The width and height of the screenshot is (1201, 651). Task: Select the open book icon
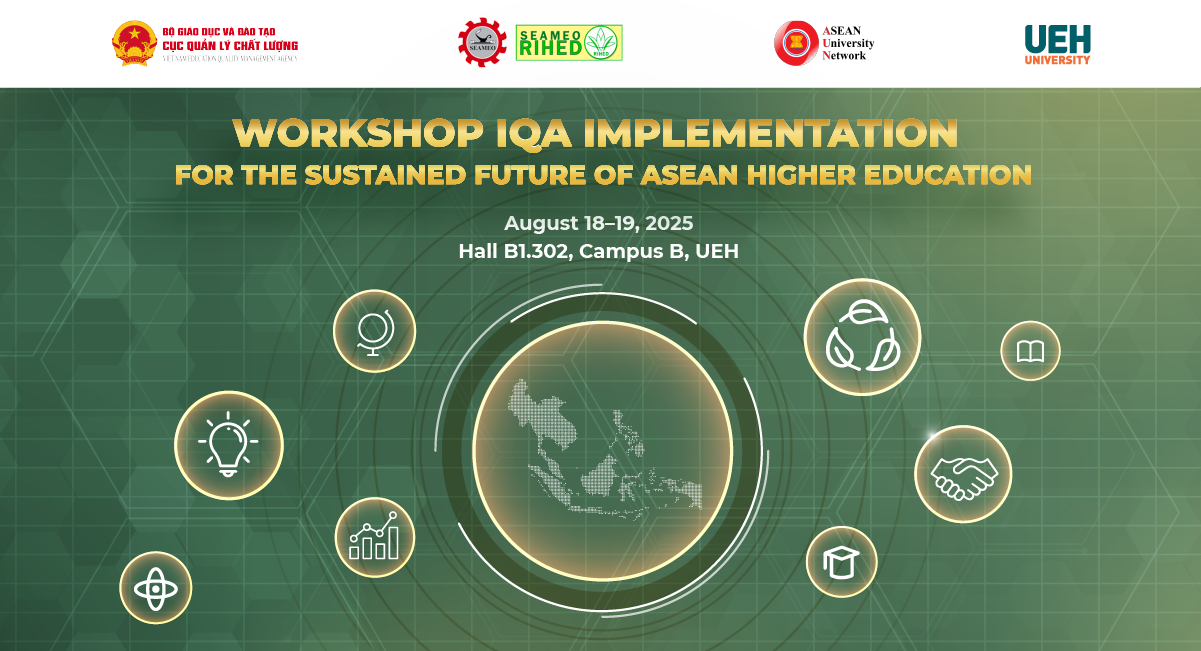click(1030, 351)
